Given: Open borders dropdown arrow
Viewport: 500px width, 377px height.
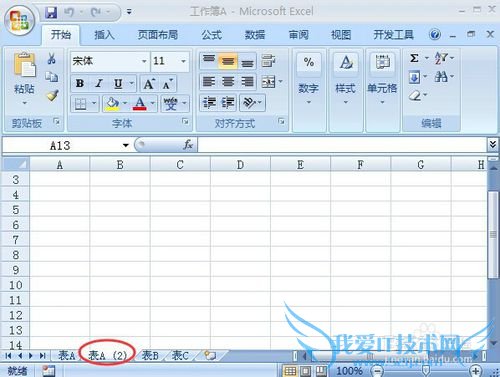Looking at the screenshot, I should (x=94, y=104).
